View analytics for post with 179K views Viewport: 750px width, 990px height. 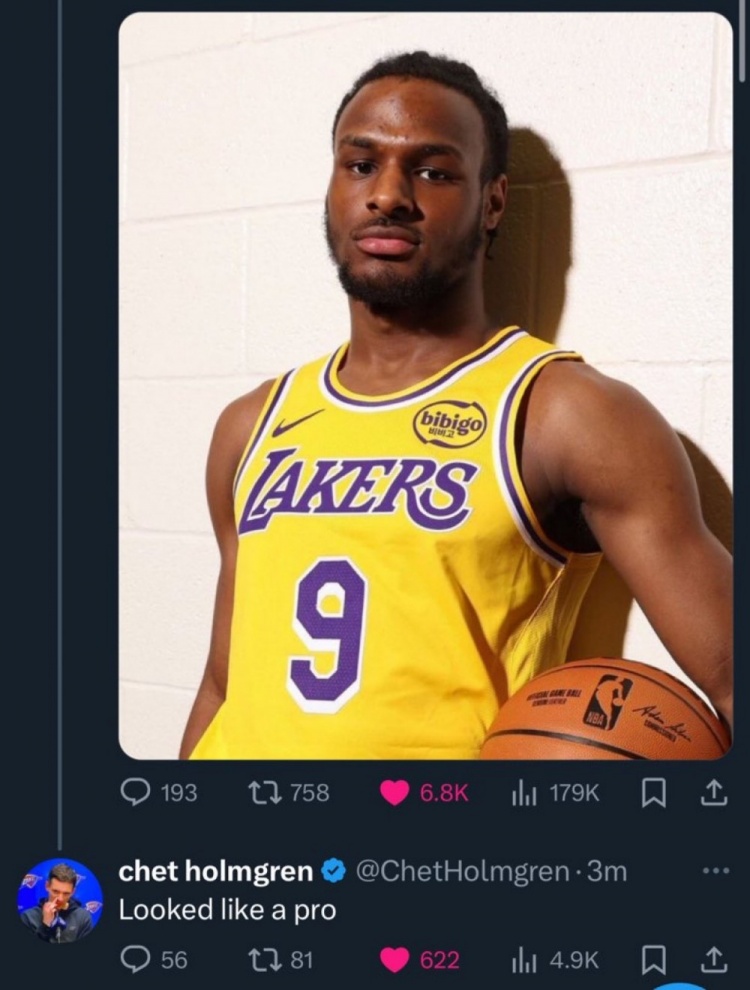(522, 792)
